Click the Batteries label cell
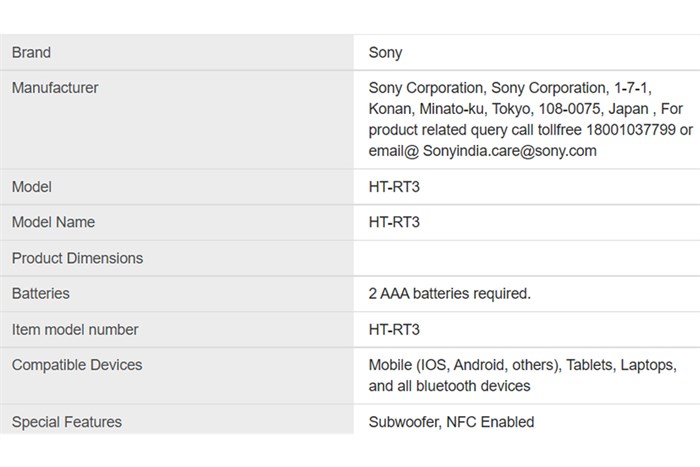700x467 pixels. tap(41, 294)
